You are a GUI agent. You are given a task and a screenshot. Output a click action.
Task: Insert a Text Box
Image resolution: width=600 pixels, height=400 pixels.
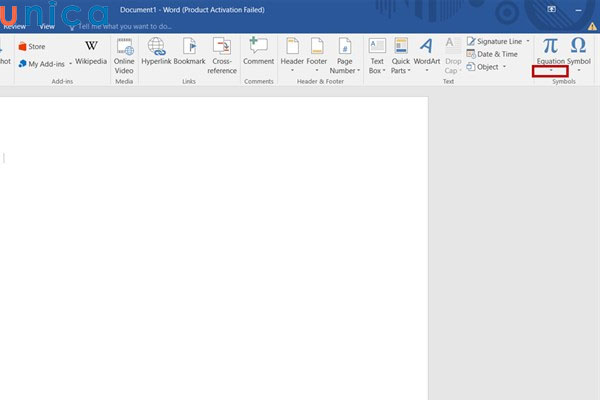coord(377,47)
